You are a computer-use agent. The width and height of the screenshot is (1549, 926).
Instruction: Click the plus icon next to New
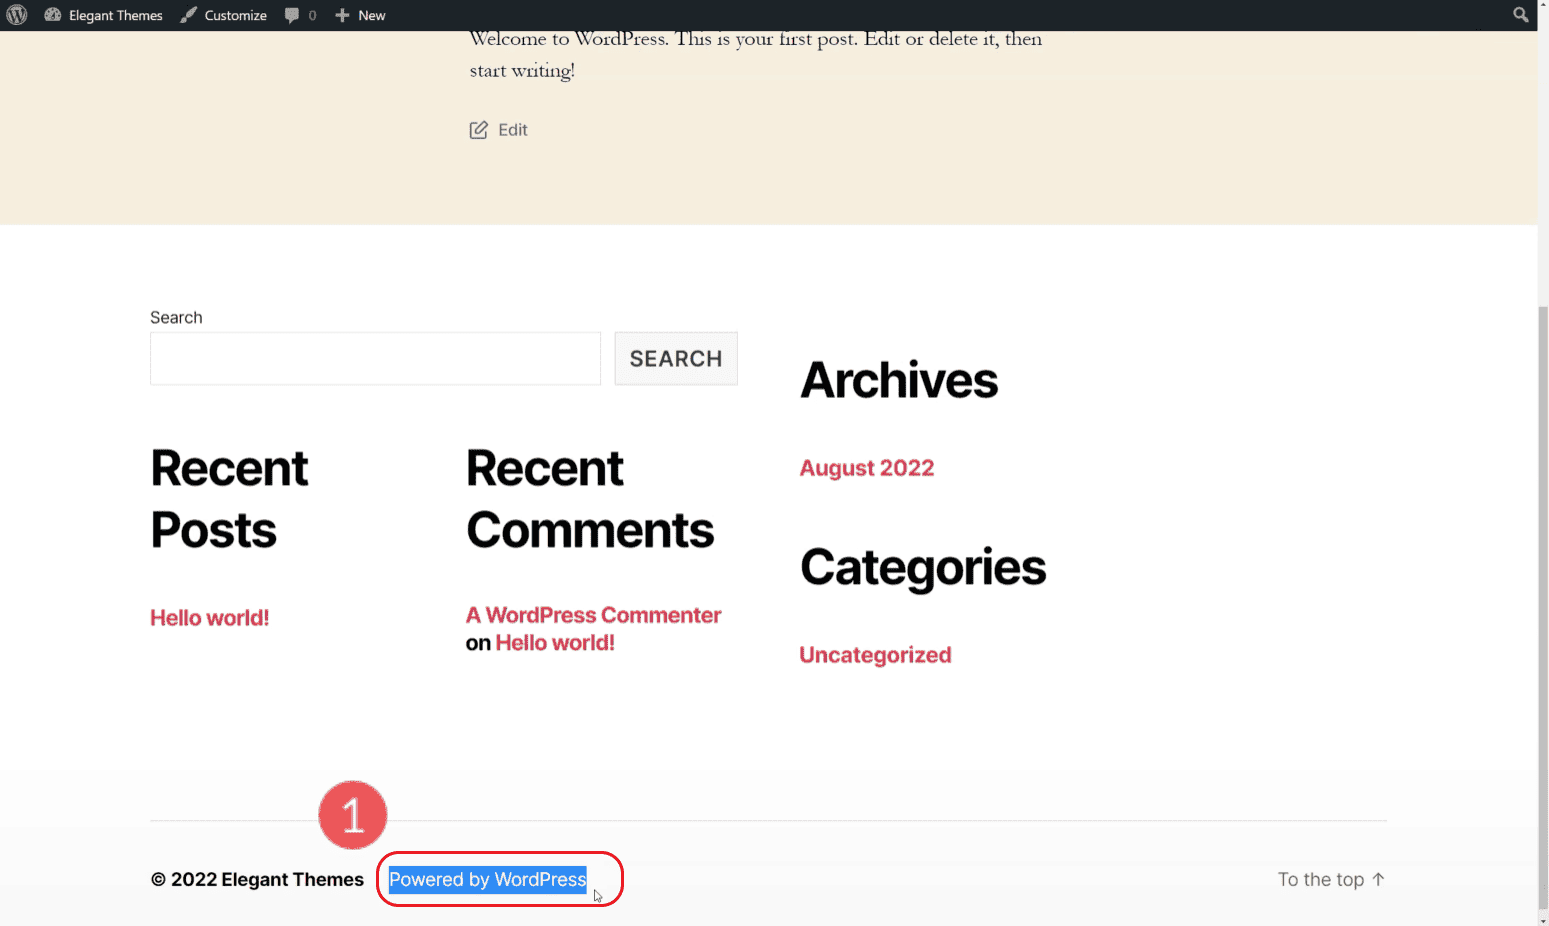point(341,15)
